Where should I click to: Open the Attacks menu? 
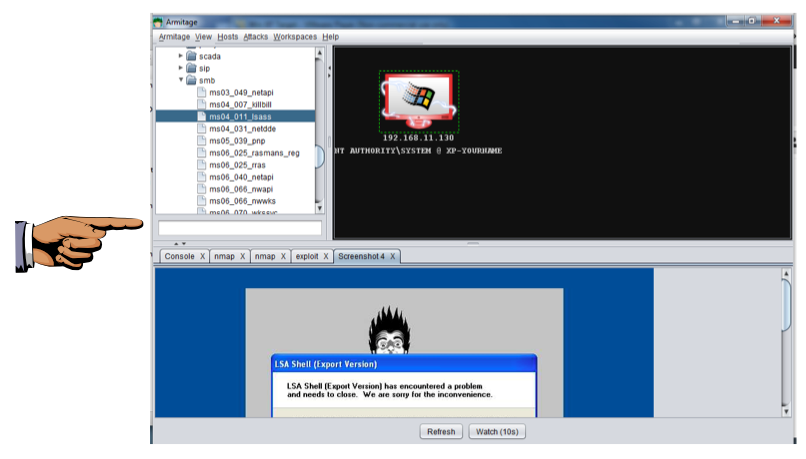pos(255,37)
